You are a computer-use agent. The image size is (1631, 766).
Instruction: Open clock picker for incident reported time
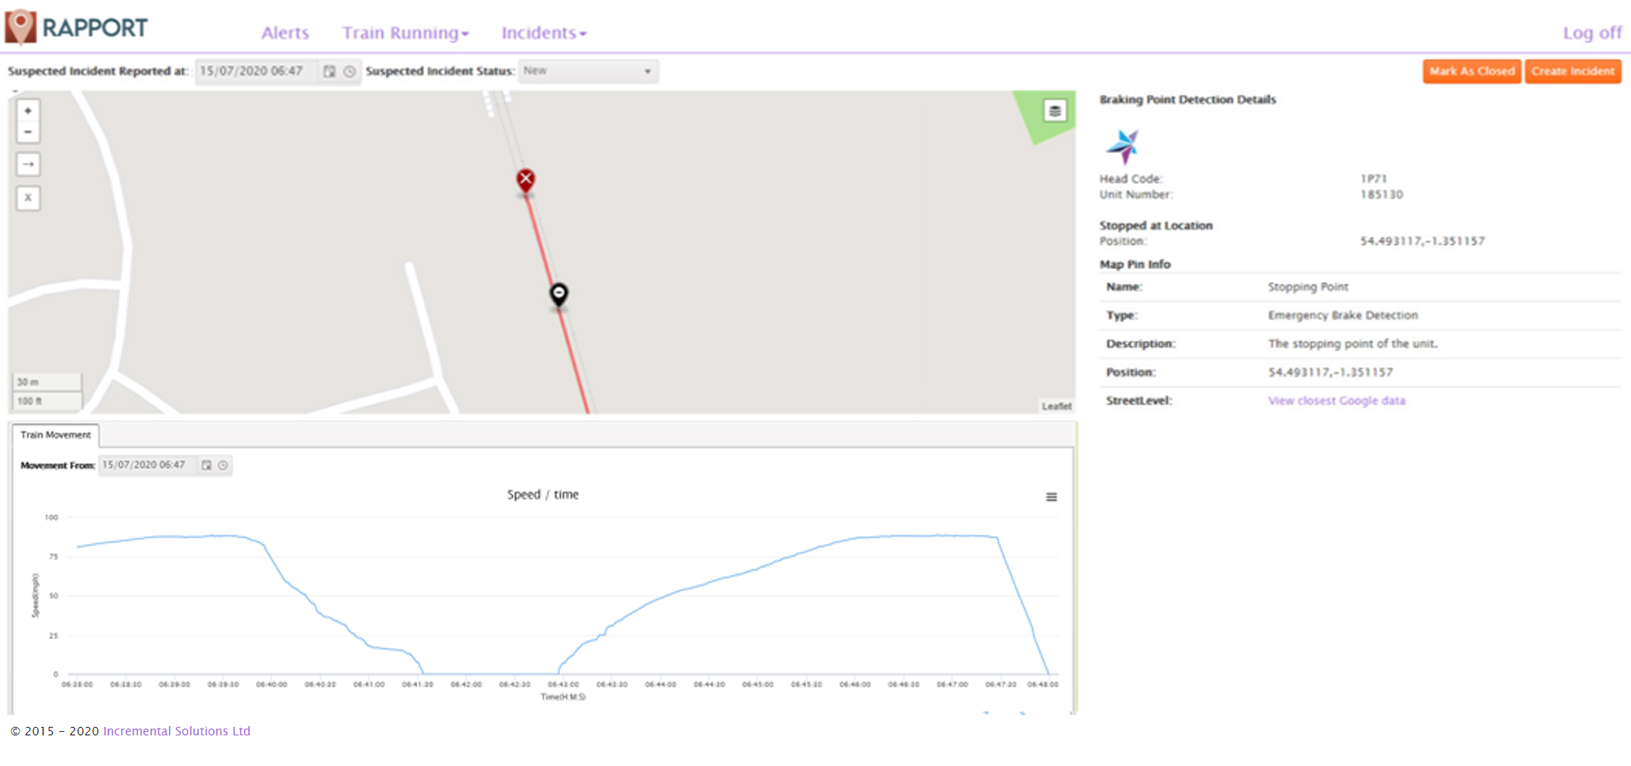coord(349,71)
